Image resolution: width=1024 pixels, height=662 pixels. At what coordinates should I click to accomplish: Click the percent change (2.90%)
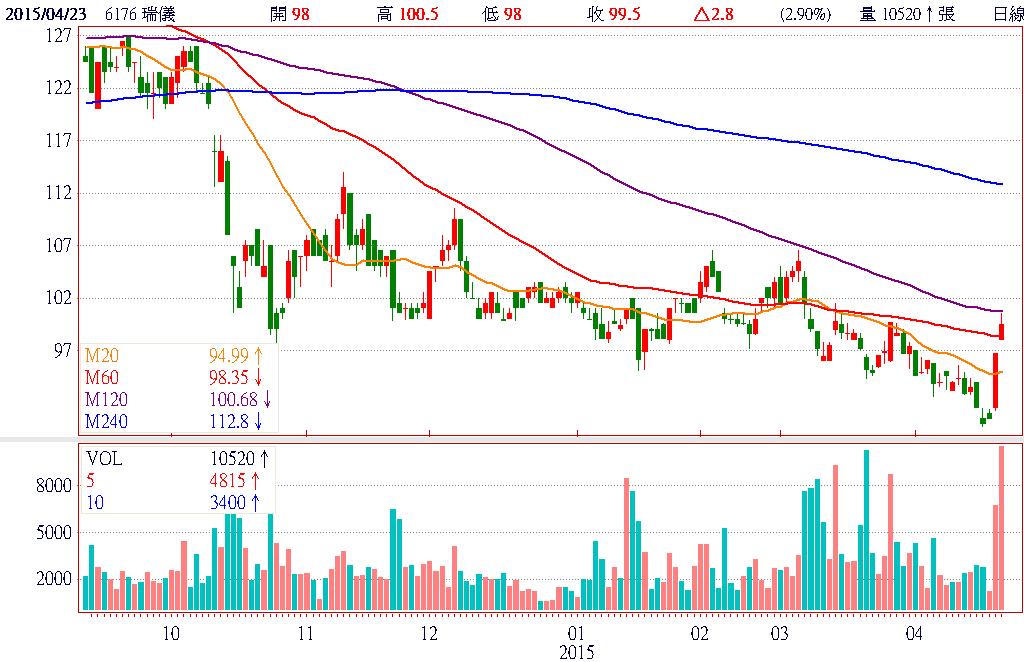click(805, 14)
